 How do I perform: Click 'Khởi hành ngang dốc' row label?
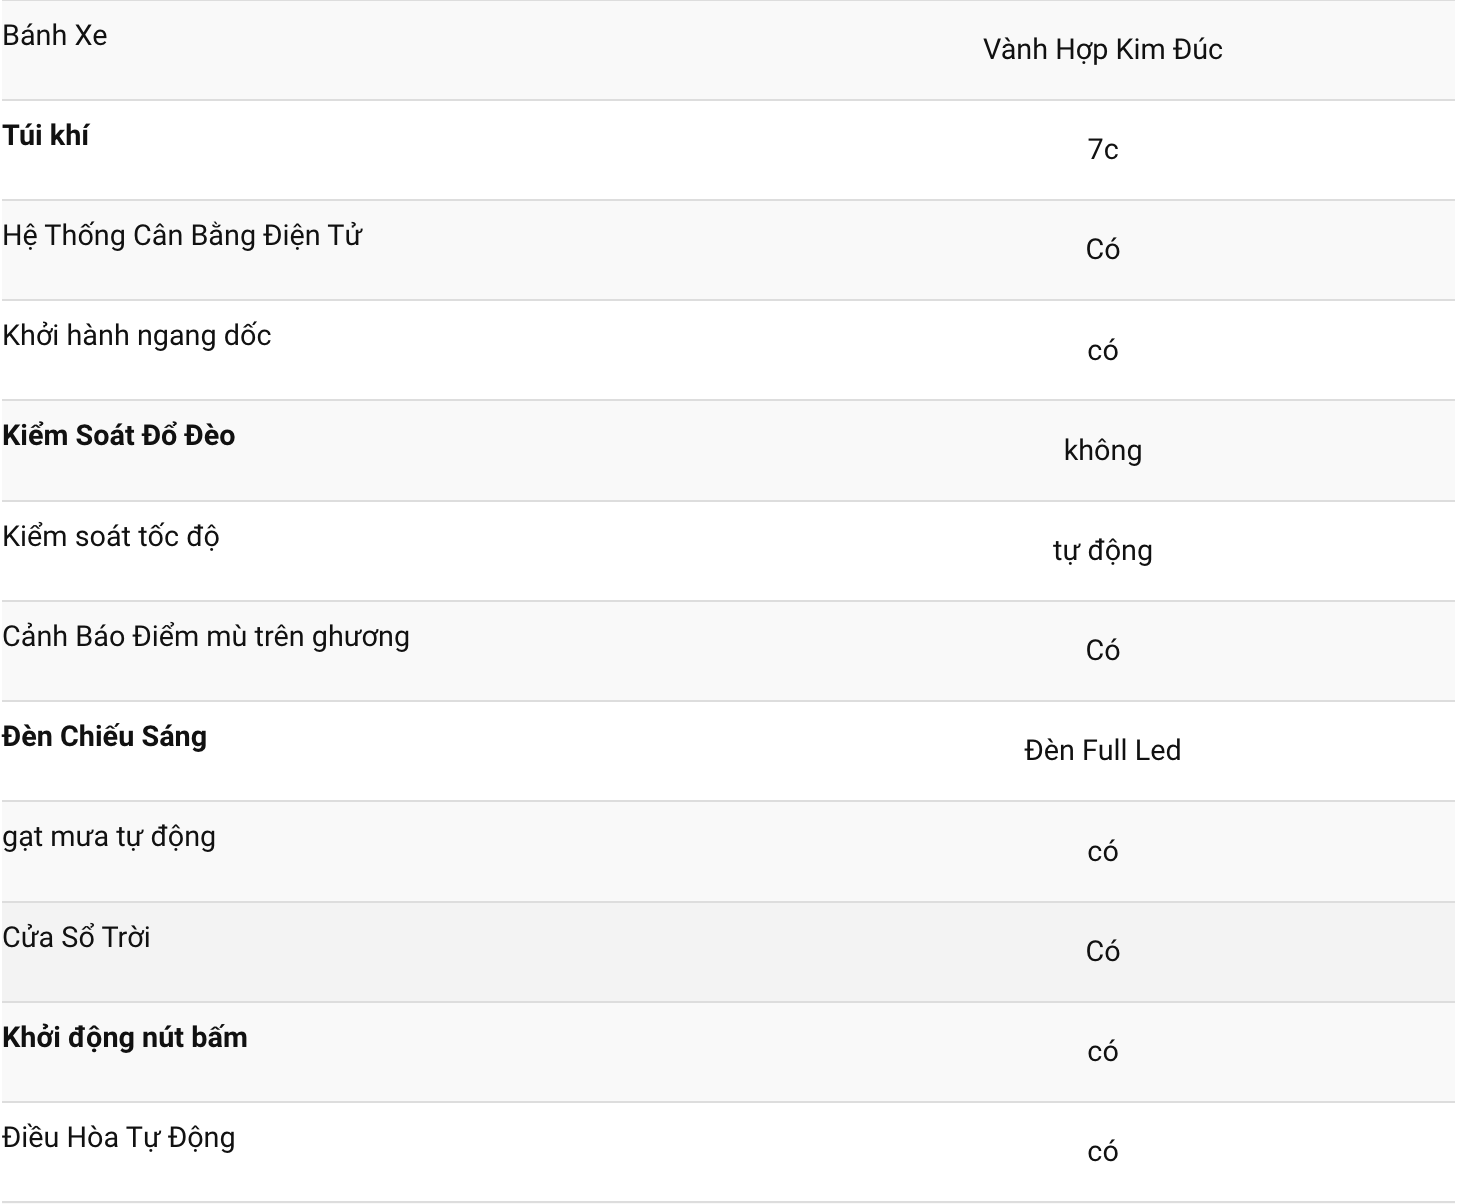click(137, 336)
